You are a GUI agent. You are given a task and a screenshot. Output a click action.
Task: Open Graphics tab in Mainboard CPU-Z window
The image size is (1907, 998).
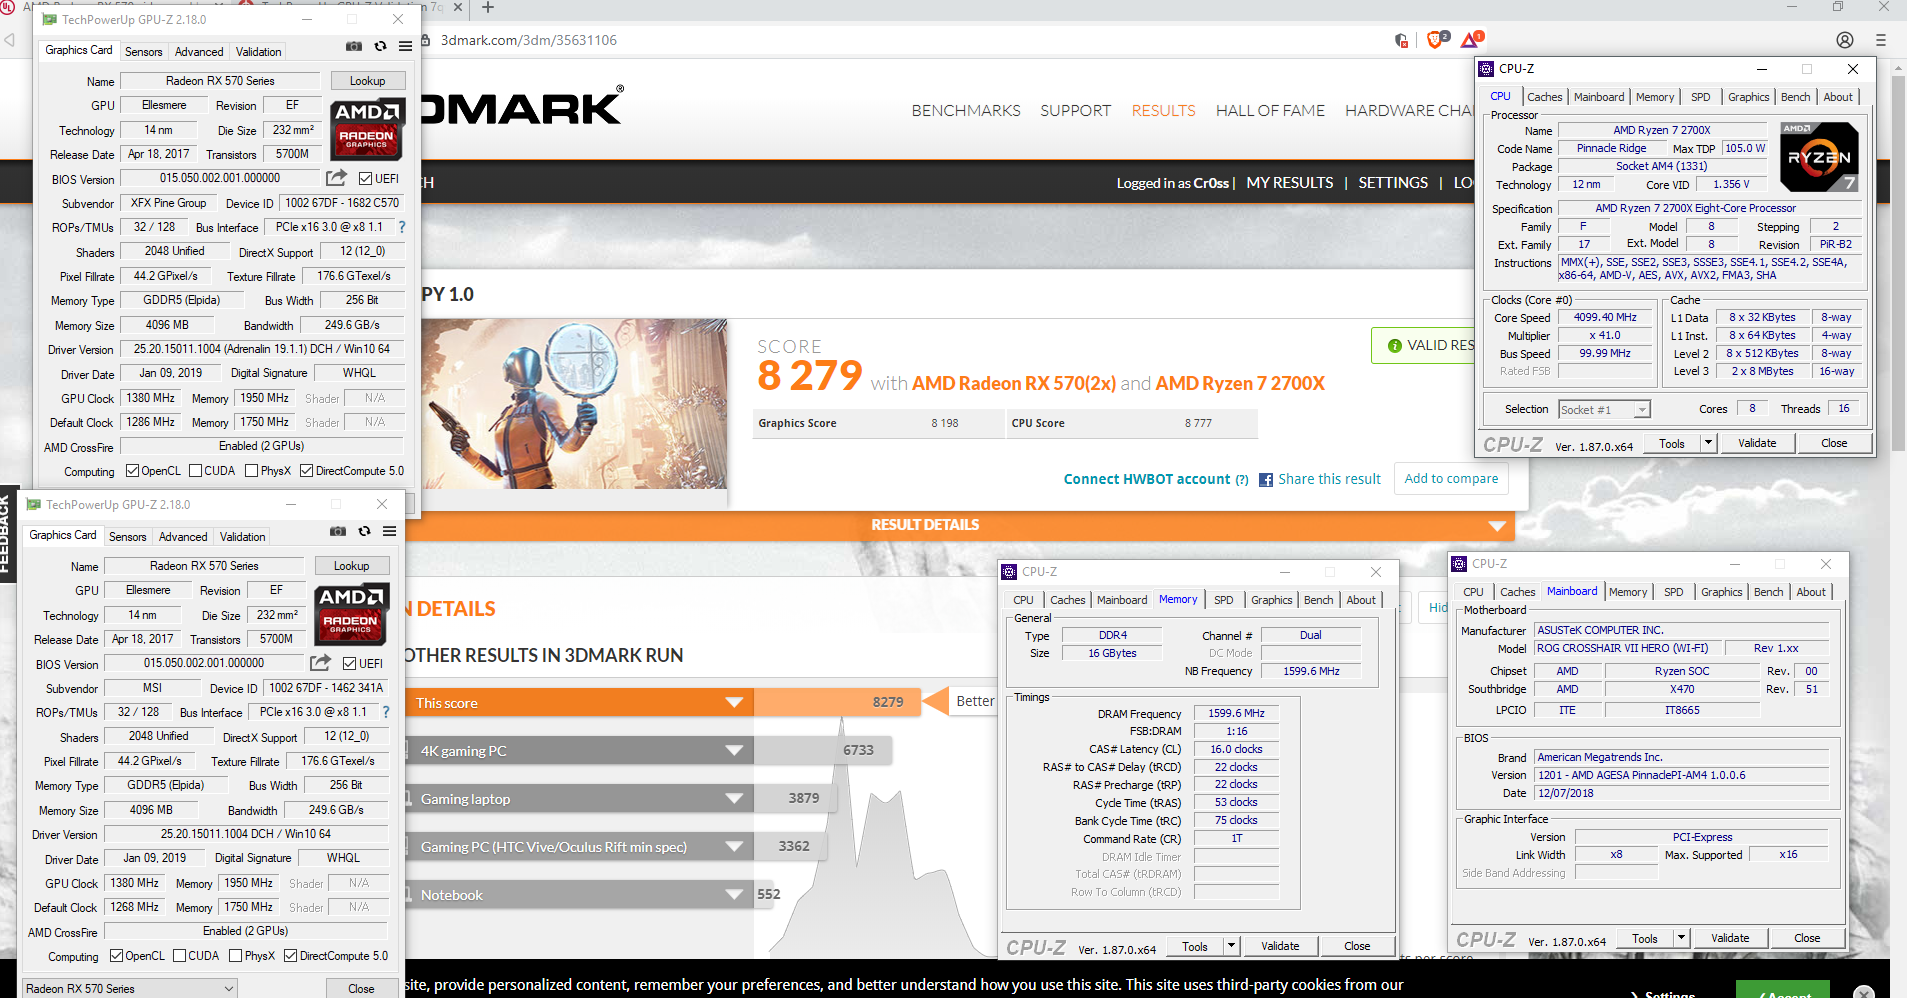pyautogui.click(x=1721, y=592)
